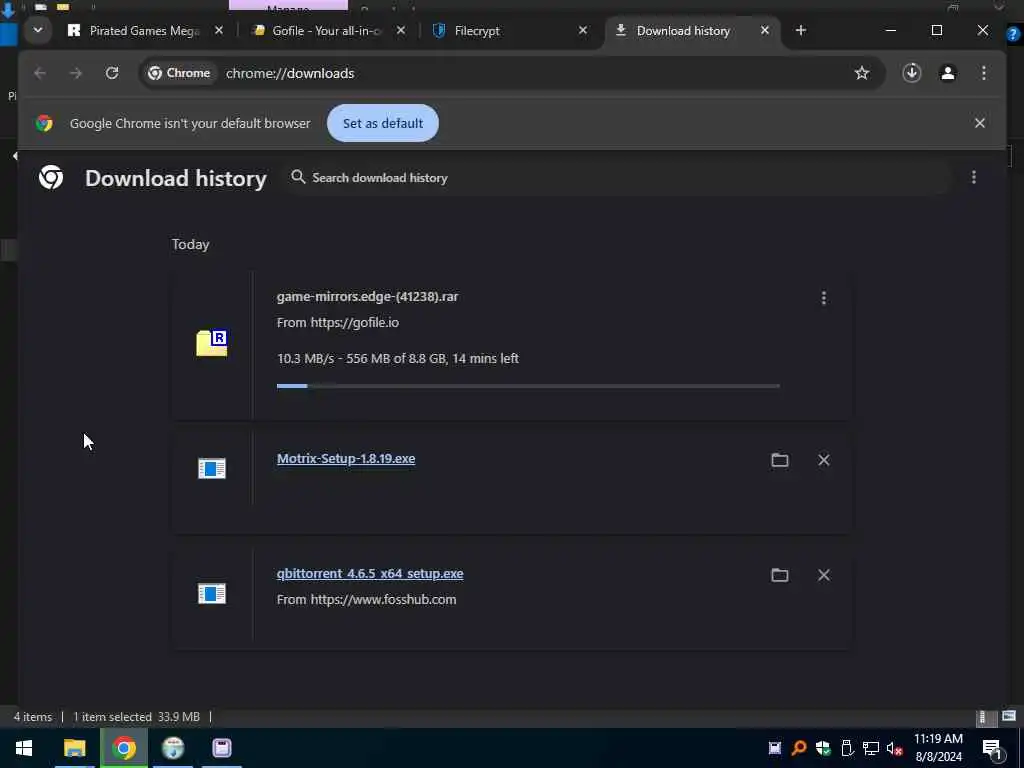Reload the downloads page
Screen dimensions: 1024x768
(112, 73)
